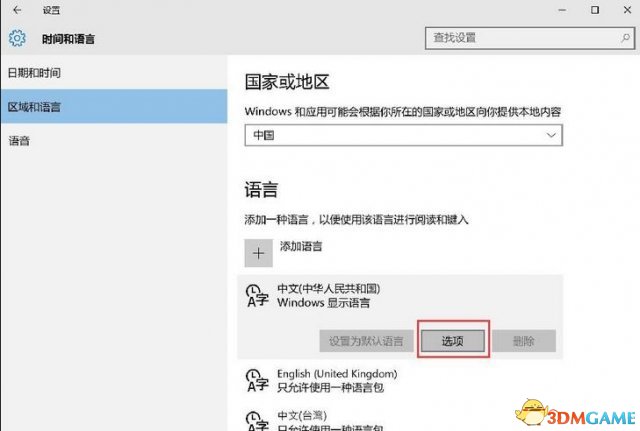
Task: Click the plus icon to add language
Action: pos(258,253)
